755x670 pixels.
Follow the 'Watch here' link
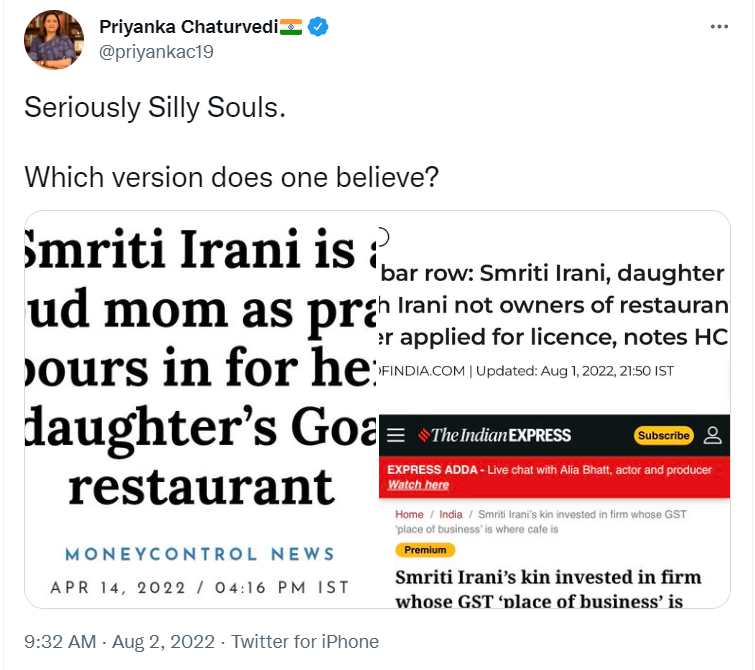point(418,485)
